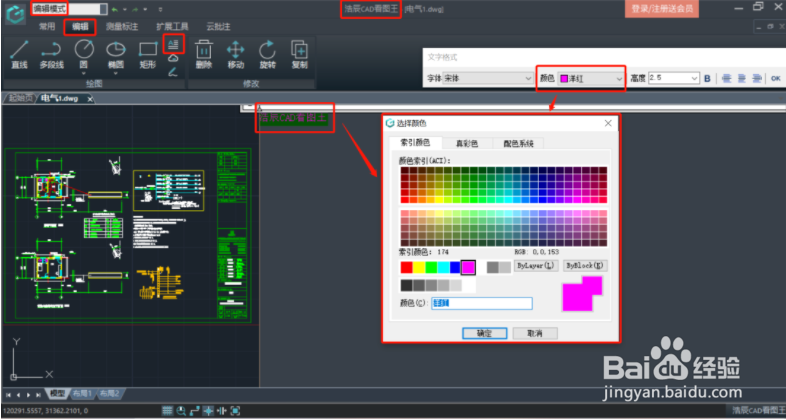Click the 移动 move tool

click(236, 55)
